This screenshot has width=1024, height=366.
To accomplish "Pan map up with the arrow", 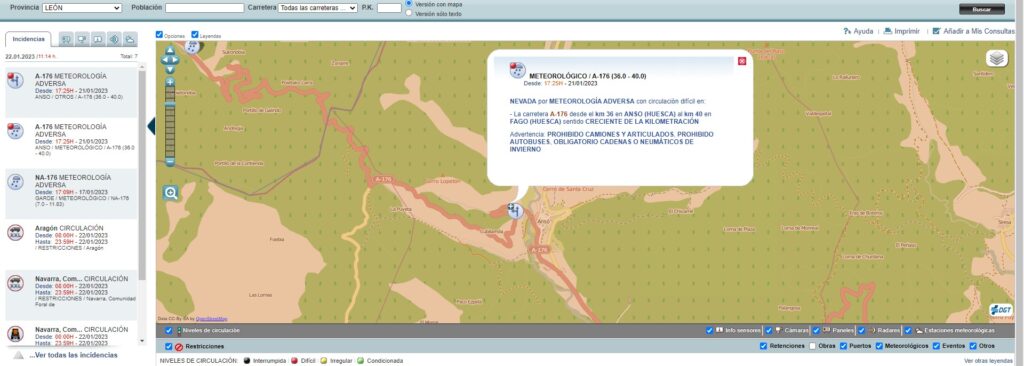I will (170, 50).
